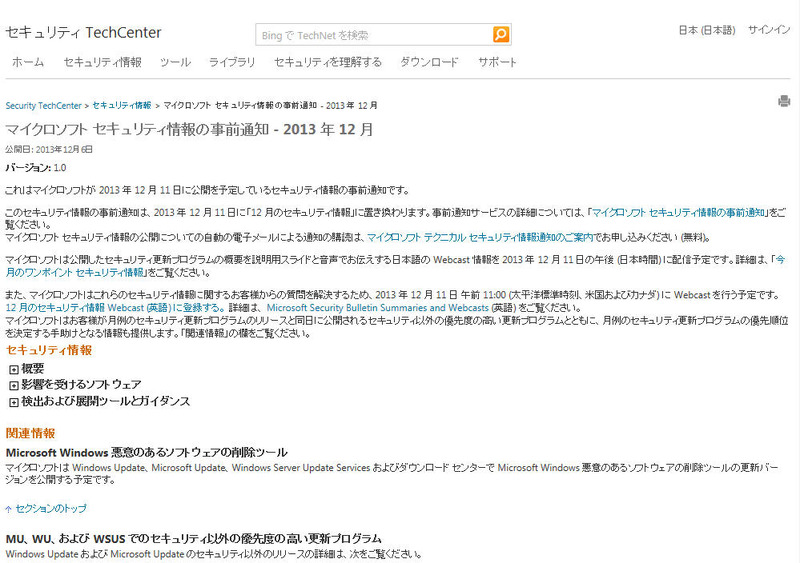Open セキュリティを理解する in navigation
The width and height of the screenshot is (800, 563).
click(x=328, y=62)
